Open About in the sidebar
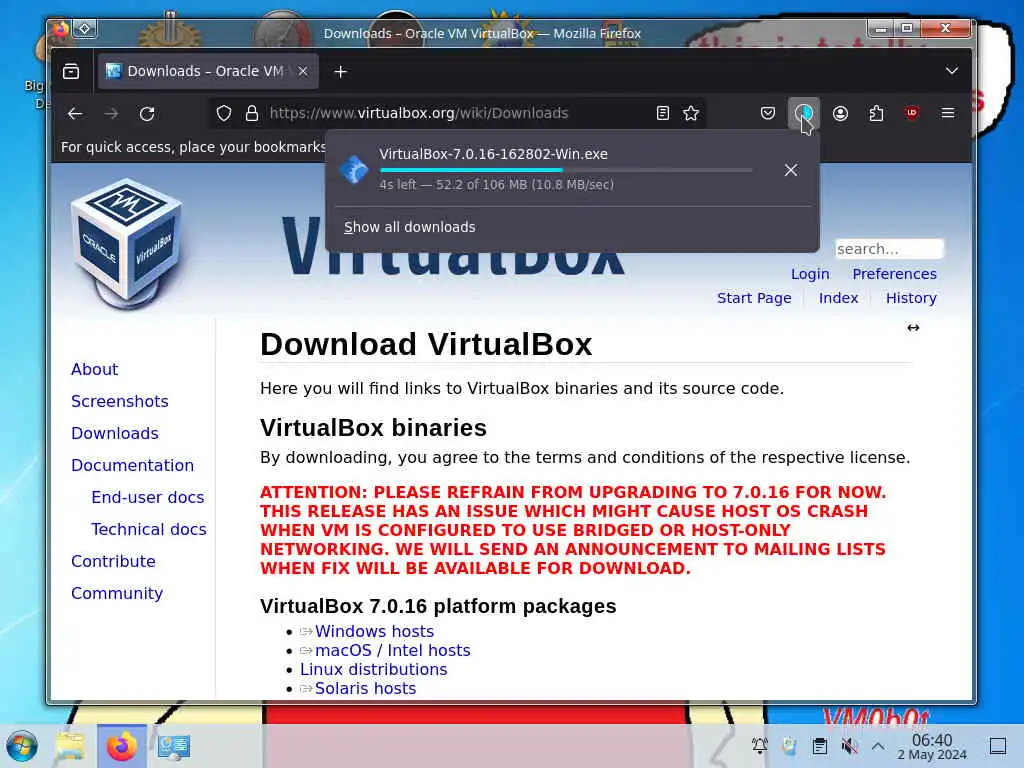Screen dimensions: 1024x768 [95, 370]
